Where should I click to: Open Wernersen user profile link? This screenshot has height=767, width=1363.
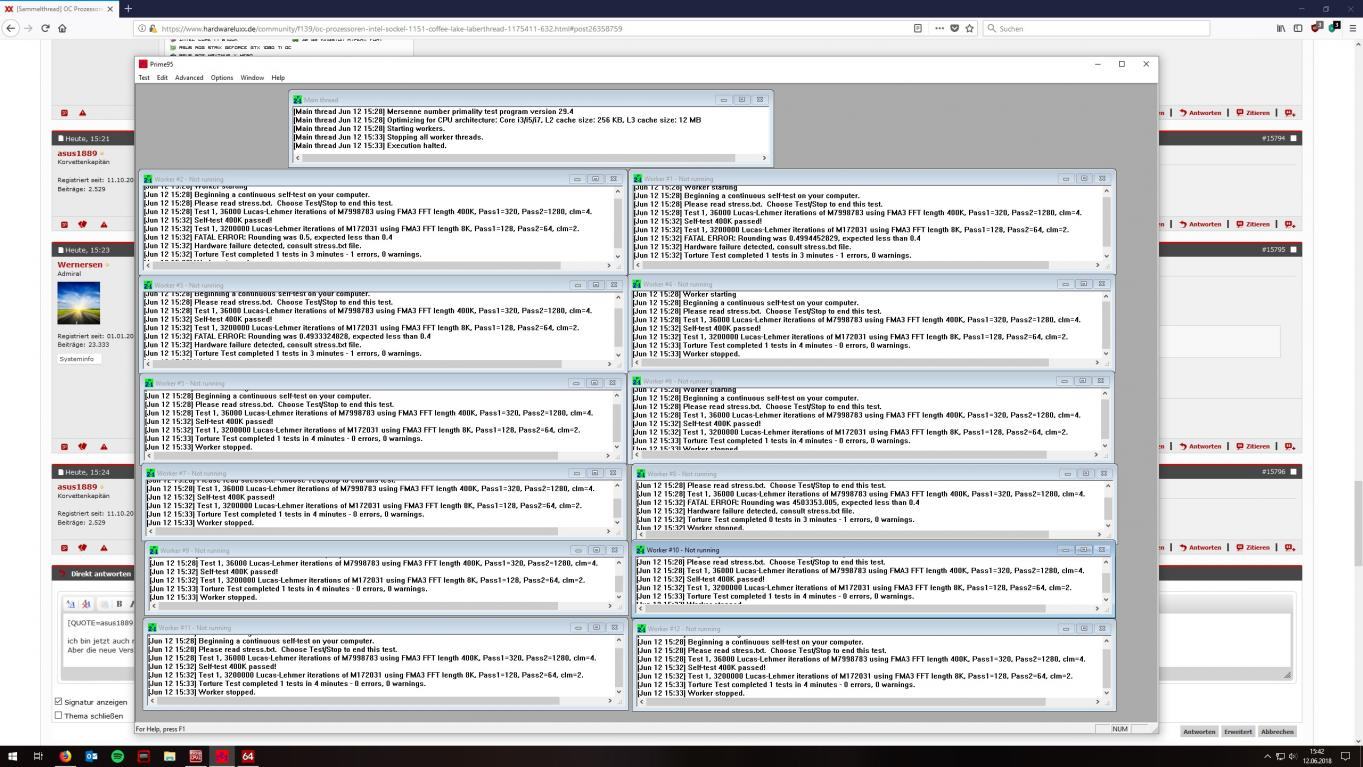point(79,265)
